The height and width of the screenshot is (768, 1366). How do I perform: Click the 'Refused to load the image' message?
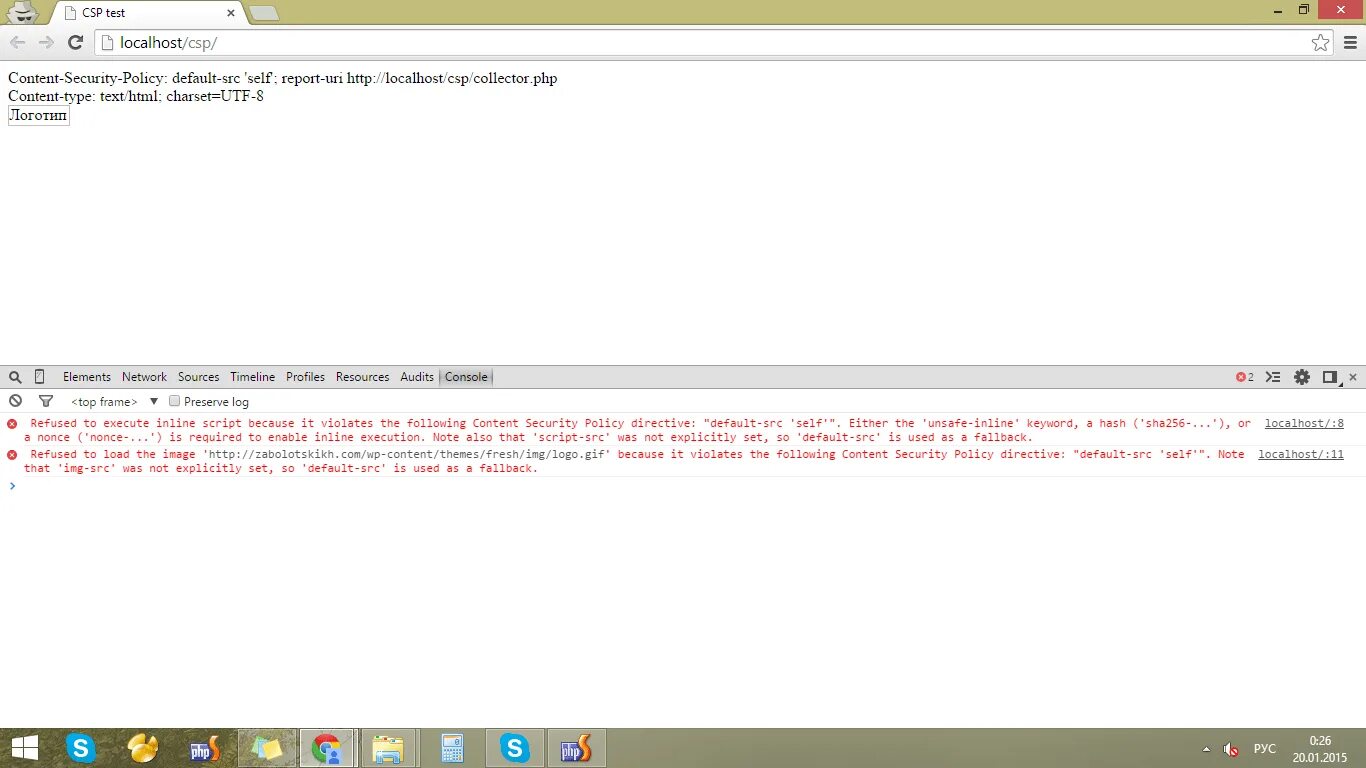click(634, 461)
